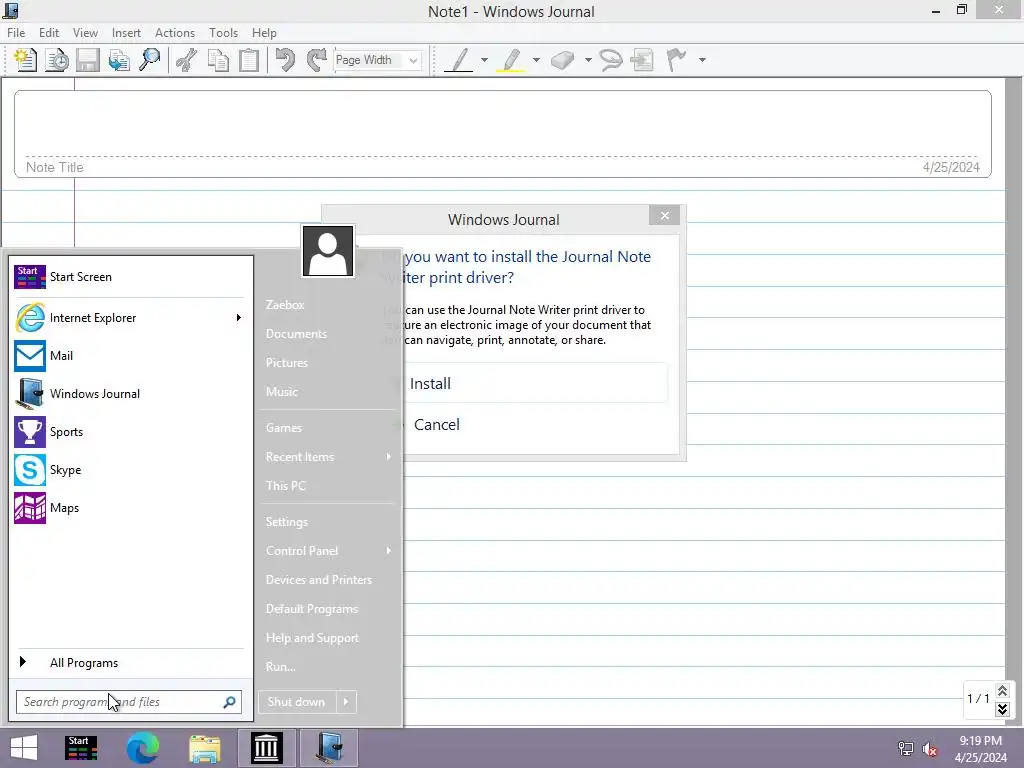The height and width of the screenshot is (768, 1024).
Task: Select the Lasso selection tool
Action: pos(611,60)
